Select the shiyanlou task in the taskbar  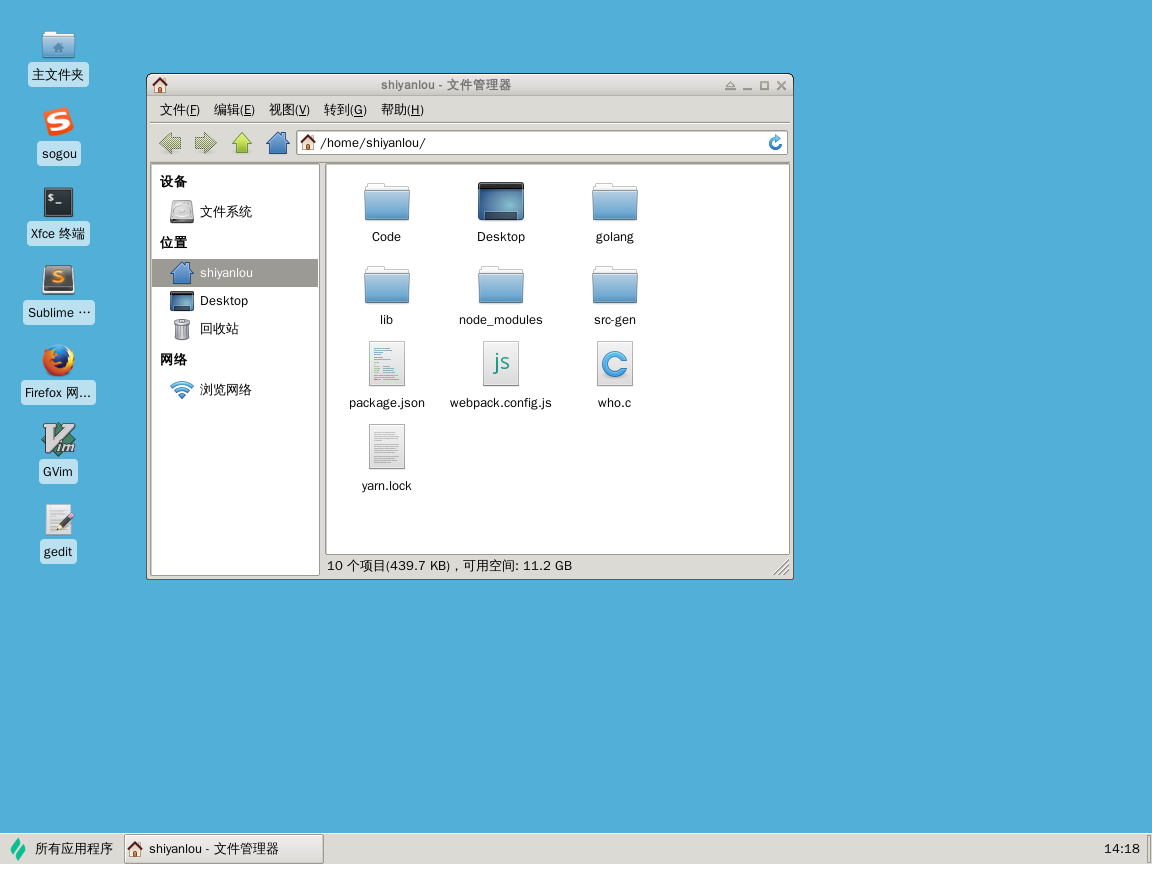pyautogui.click(x=222, y=848)
